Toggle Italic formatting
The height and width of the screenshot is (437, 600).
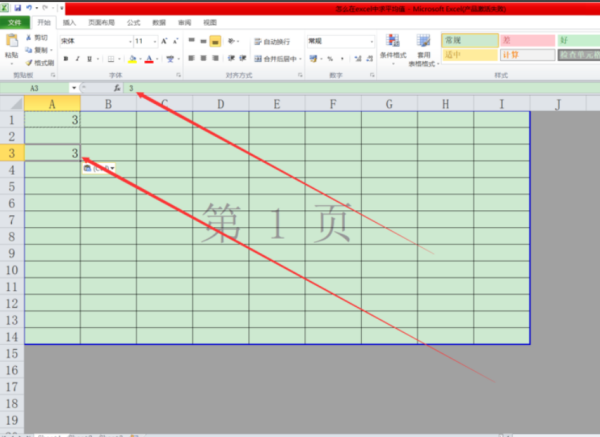[x=78, y=59]
